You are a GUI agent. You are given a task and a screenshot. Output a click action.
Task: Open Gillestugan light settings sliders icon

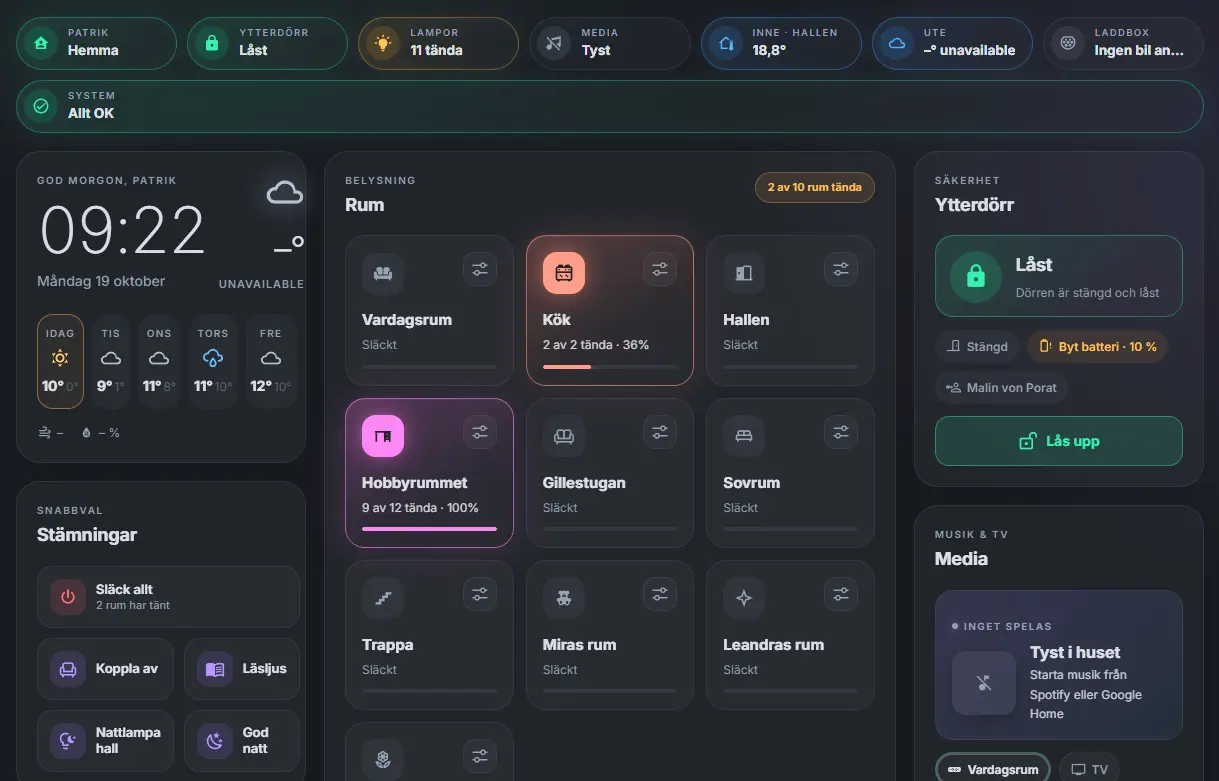[660, 432]
